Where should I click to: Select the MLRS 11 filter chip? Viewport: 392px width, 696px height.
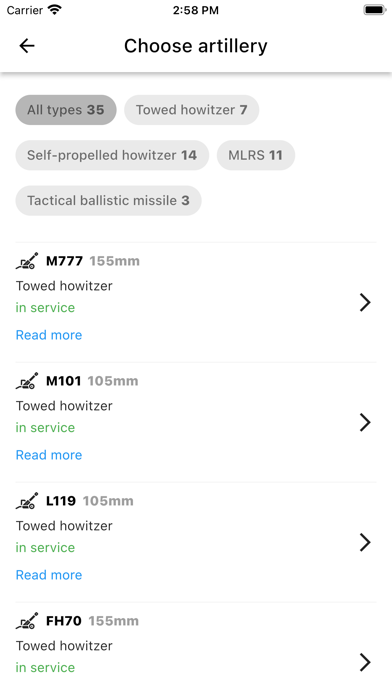tap(256, 155)
